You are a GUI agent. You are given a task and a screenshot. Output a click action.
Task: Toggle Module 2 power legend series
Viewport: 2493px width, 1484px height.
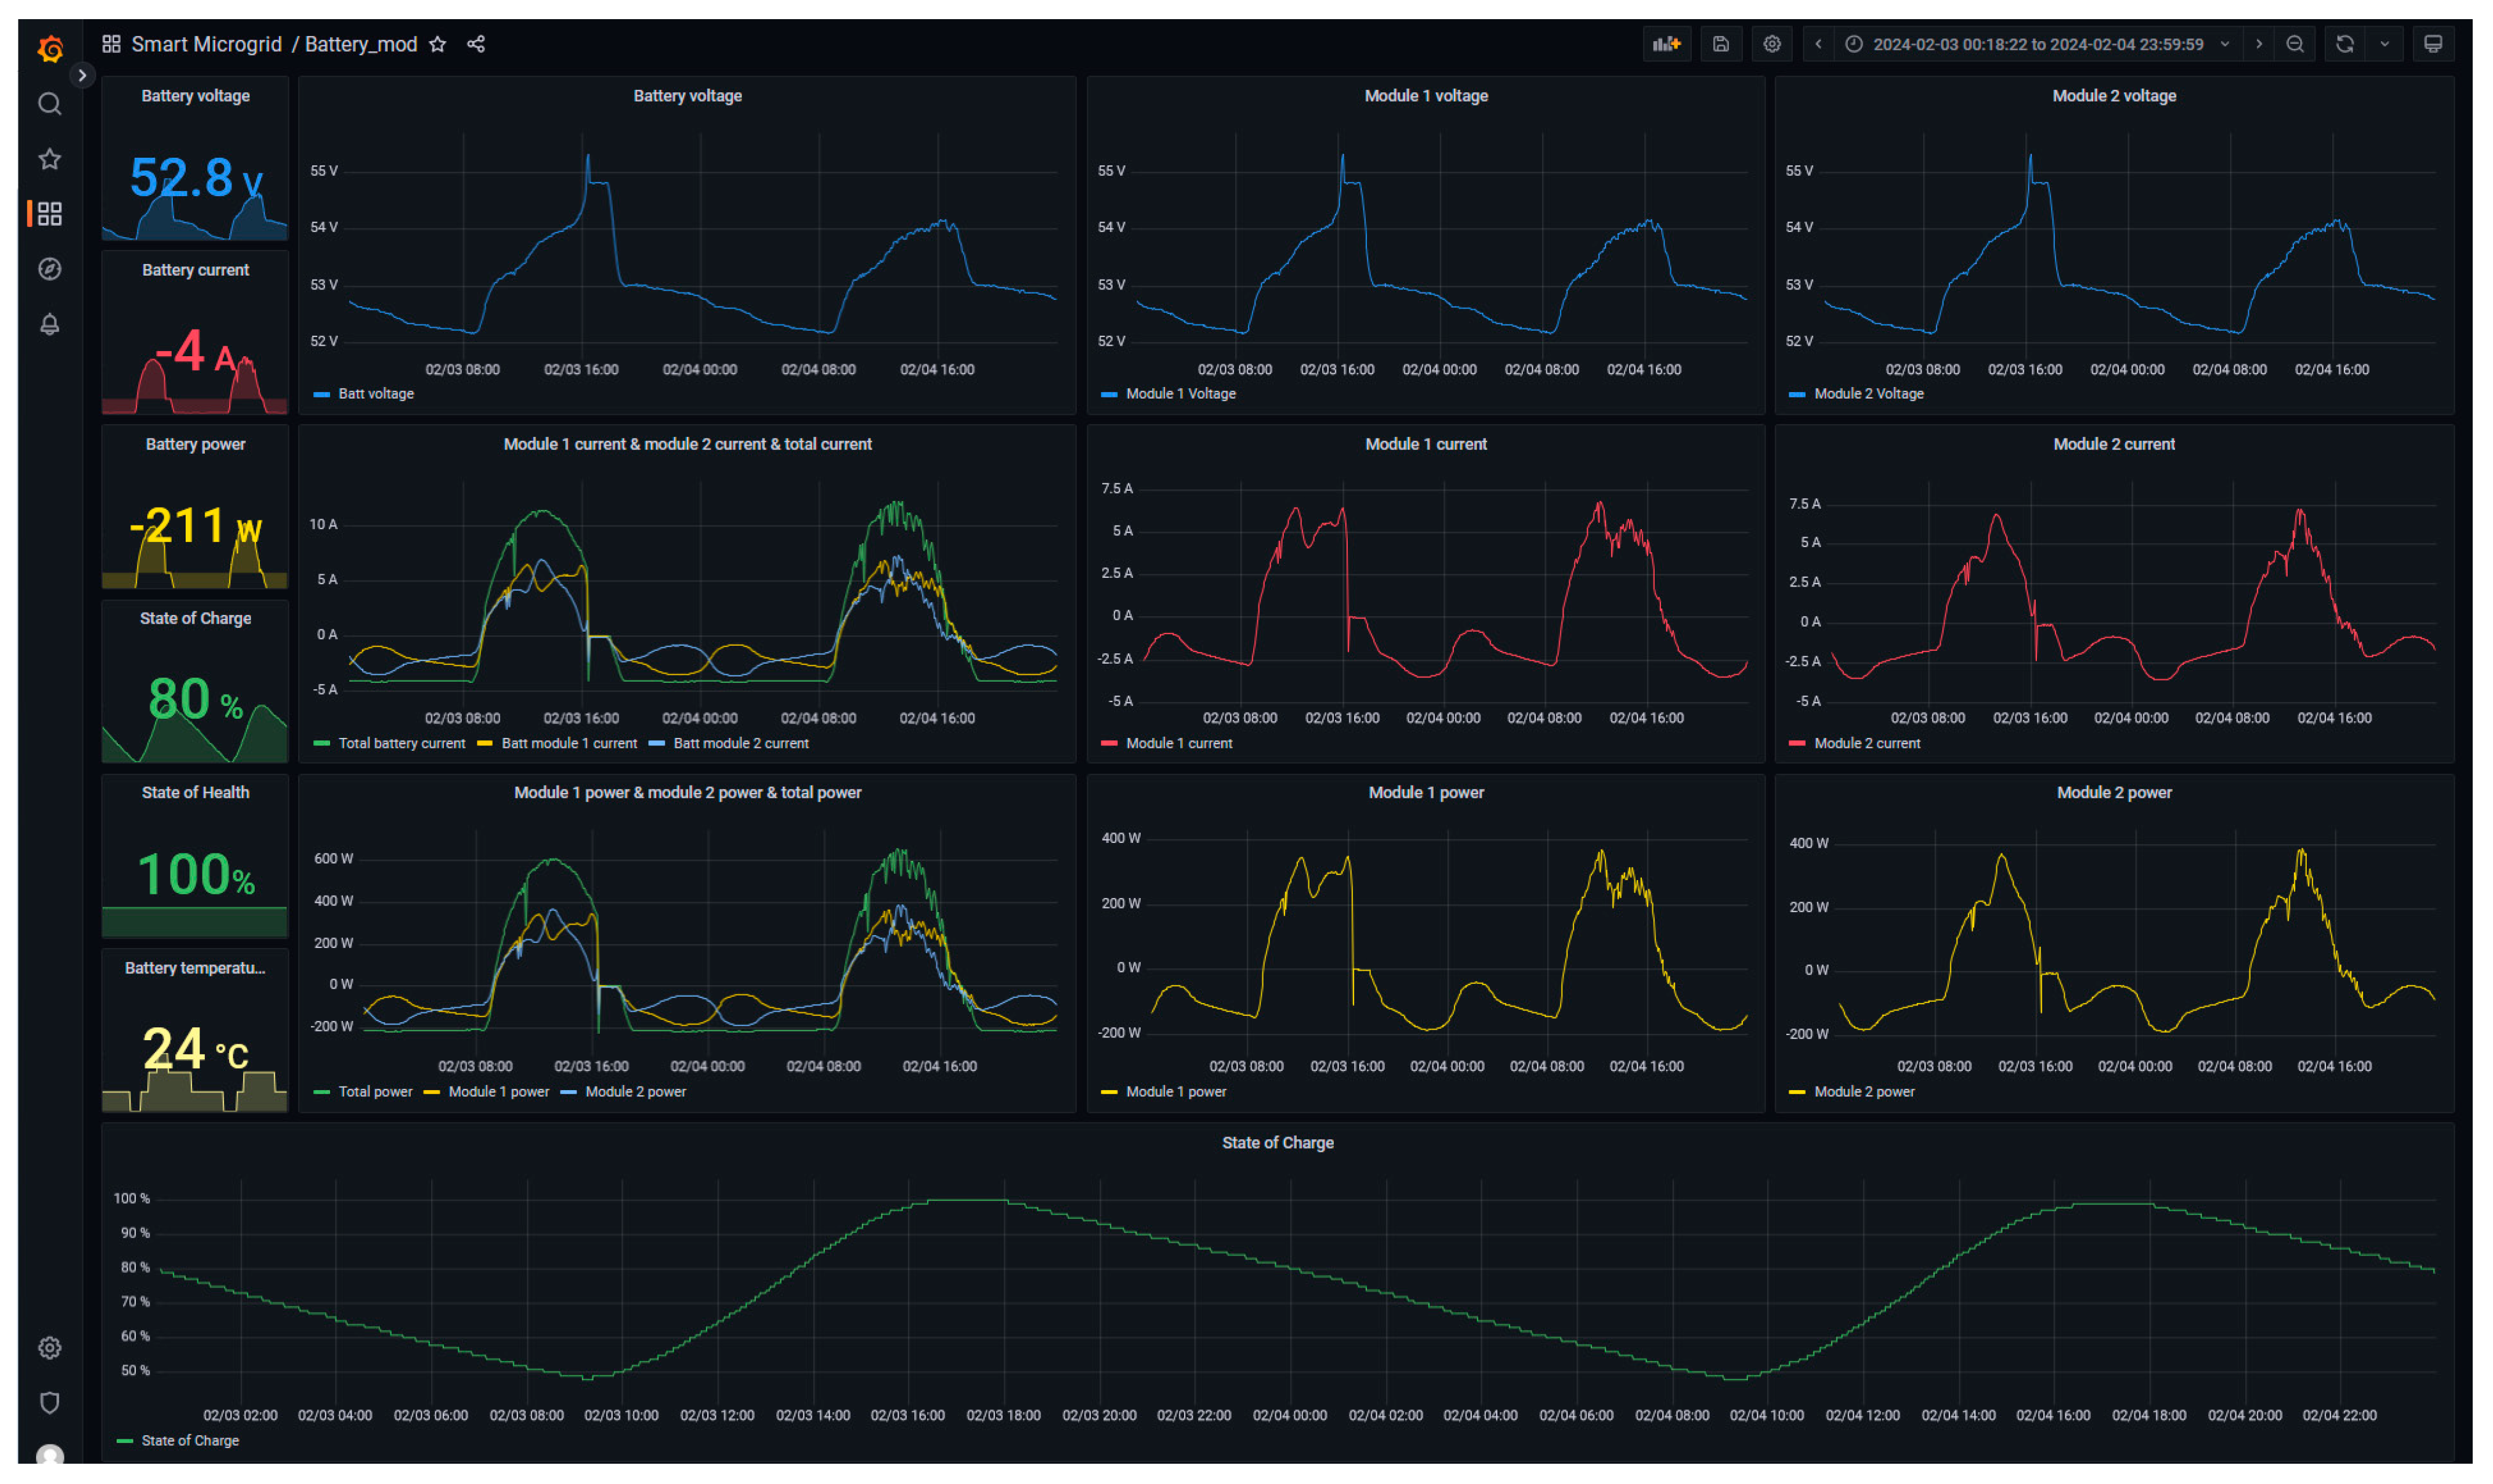coord(635,1091)
